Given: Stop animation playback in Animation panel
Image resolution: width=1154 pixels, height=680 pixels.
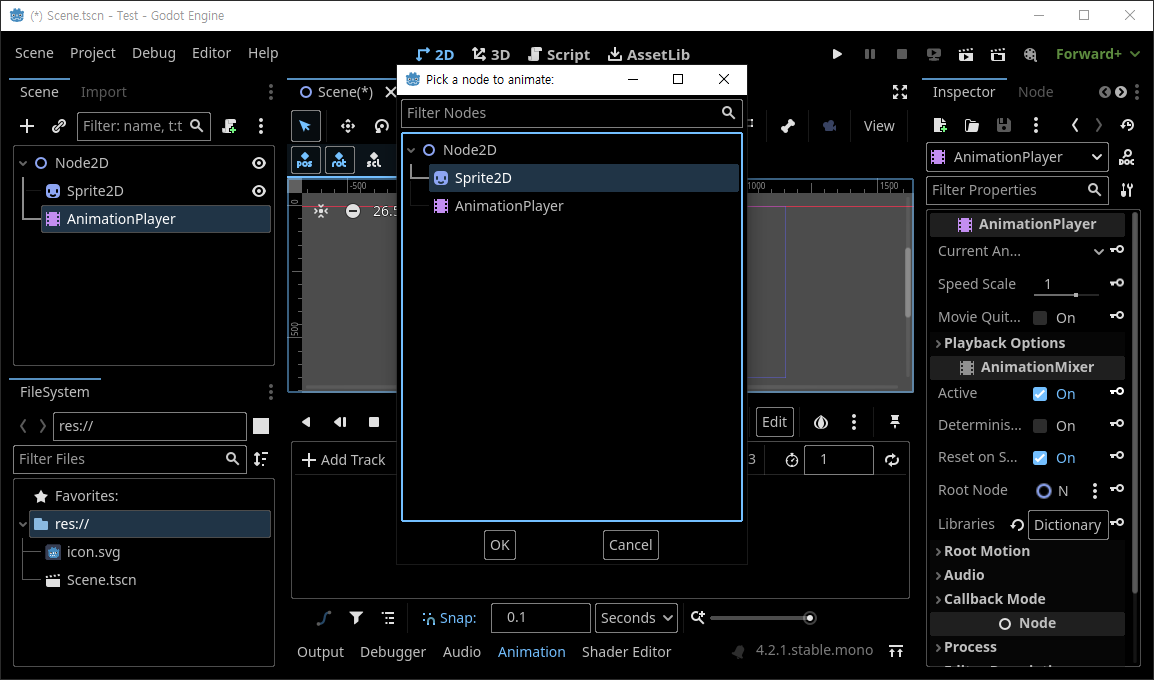Looking at the screenshot, I should click(374, 422).
